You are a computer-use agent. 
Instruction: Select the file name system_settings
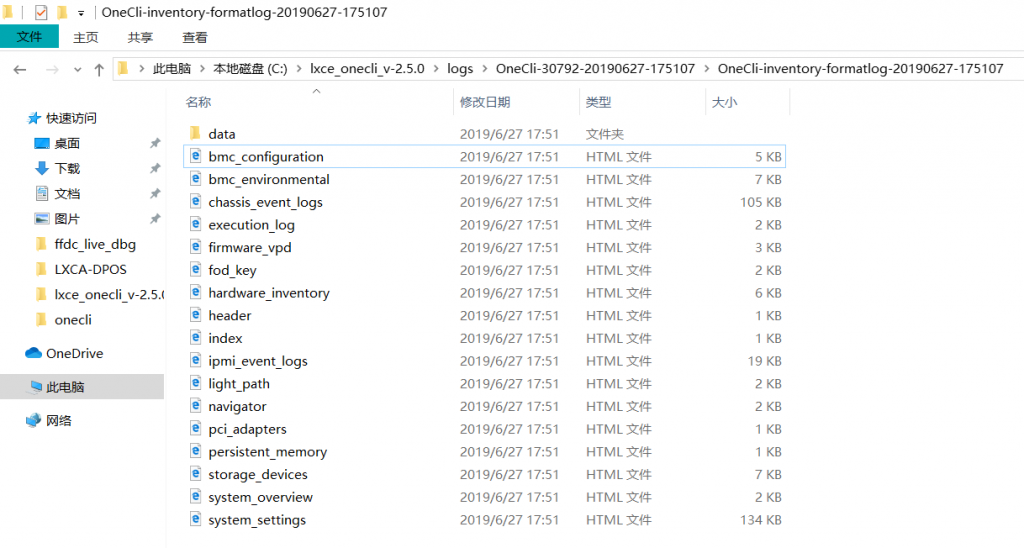point(257,520)
